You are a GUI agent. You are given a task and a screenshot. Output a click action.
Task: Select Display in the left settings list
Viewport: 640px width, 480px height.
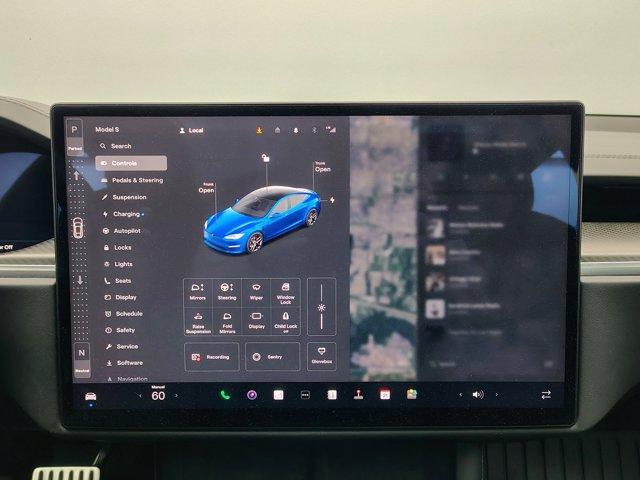(x=120, y=297)
